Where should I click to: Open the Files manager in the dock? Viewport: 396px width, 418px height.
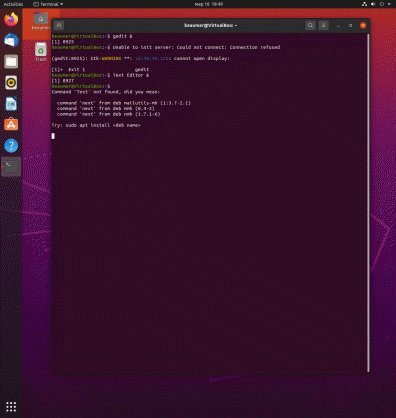[x=11, y=62]
